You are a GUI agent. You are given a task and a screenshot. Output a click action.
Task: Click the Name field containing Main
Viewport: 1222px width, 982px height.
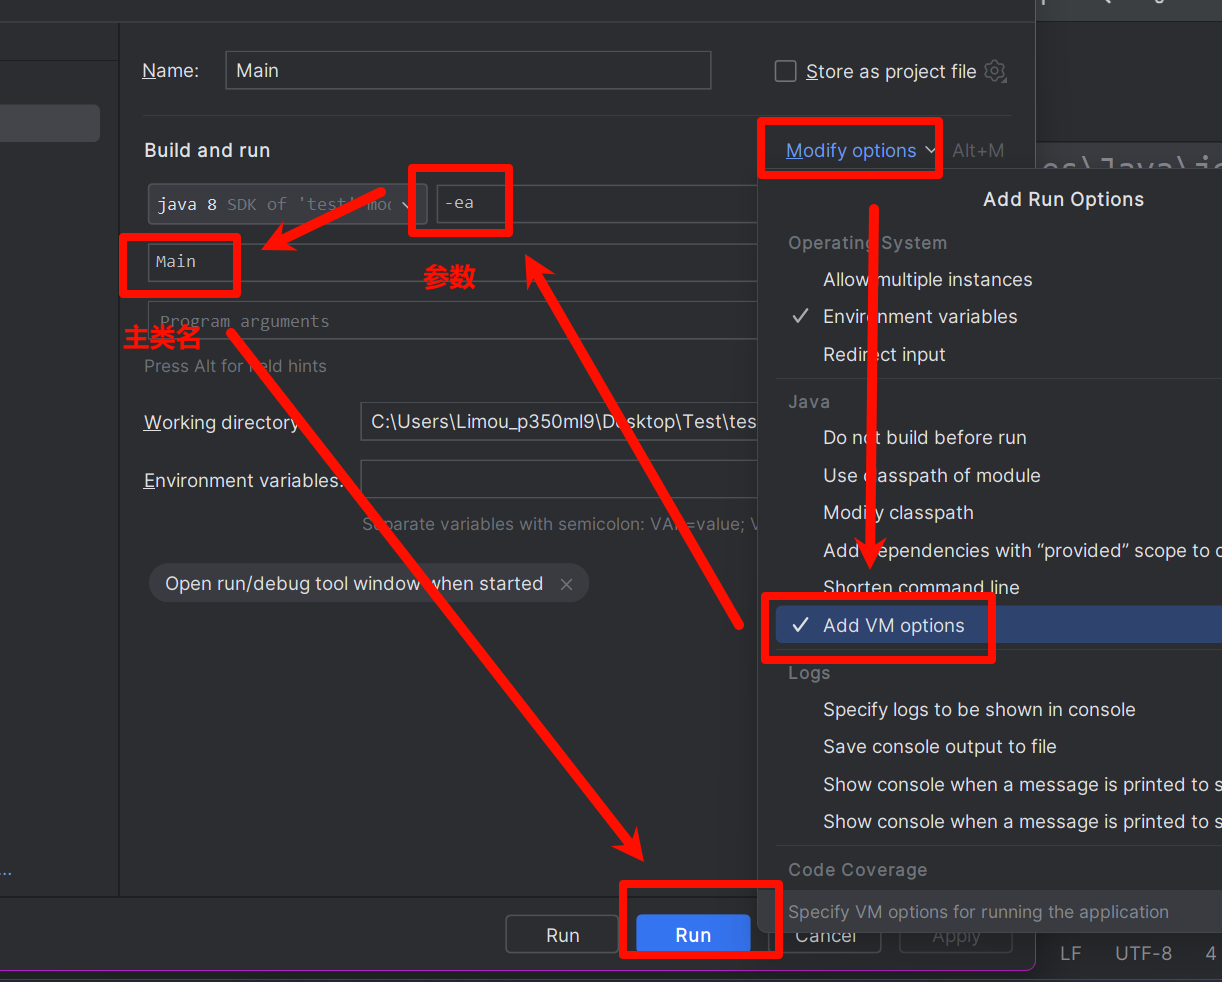[x=467, y=71]
